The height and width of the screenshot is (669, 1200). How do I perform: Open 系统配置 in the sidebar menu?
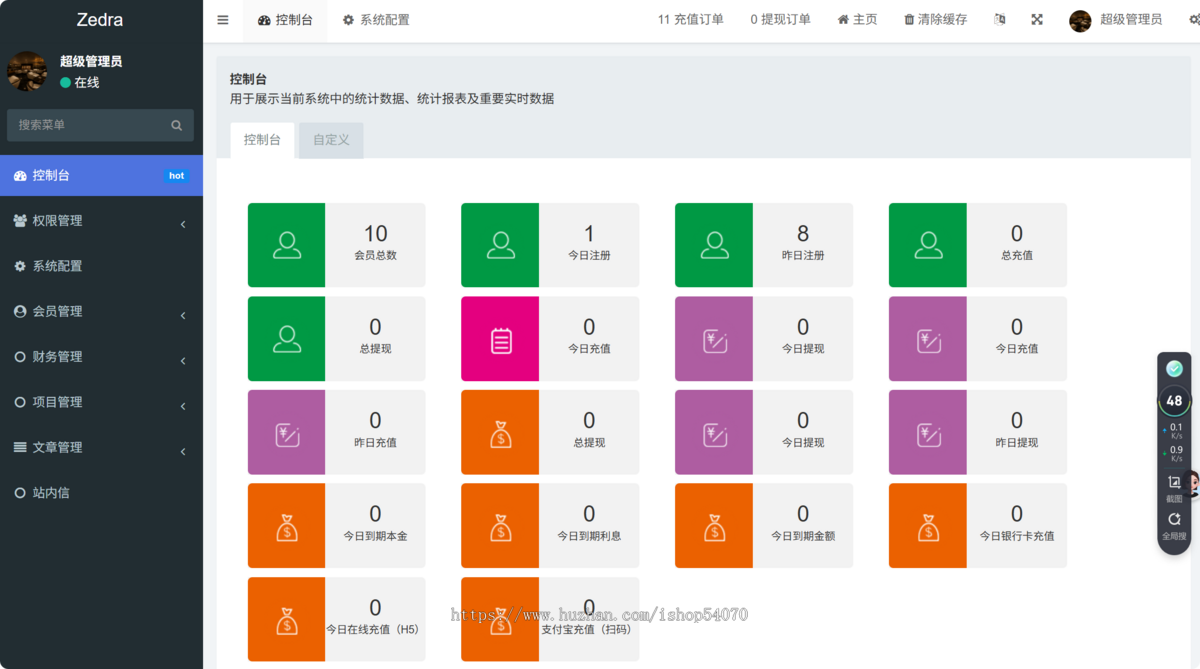101,266
